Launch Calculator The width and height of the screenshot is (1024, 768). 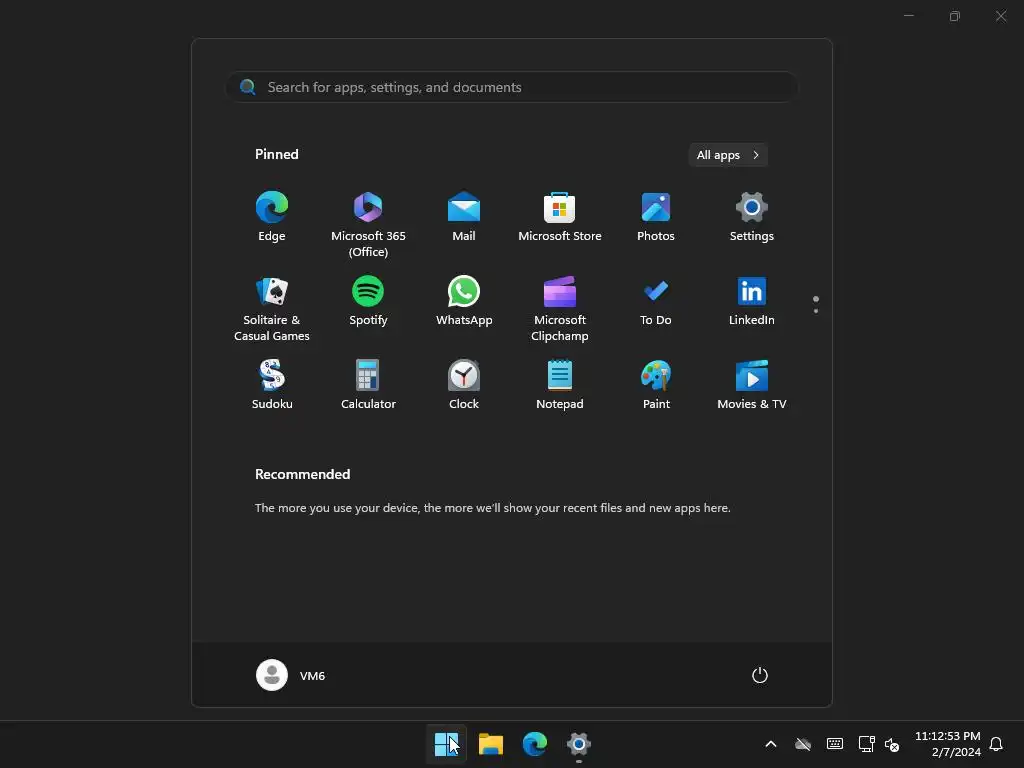(x=368, y=385)
